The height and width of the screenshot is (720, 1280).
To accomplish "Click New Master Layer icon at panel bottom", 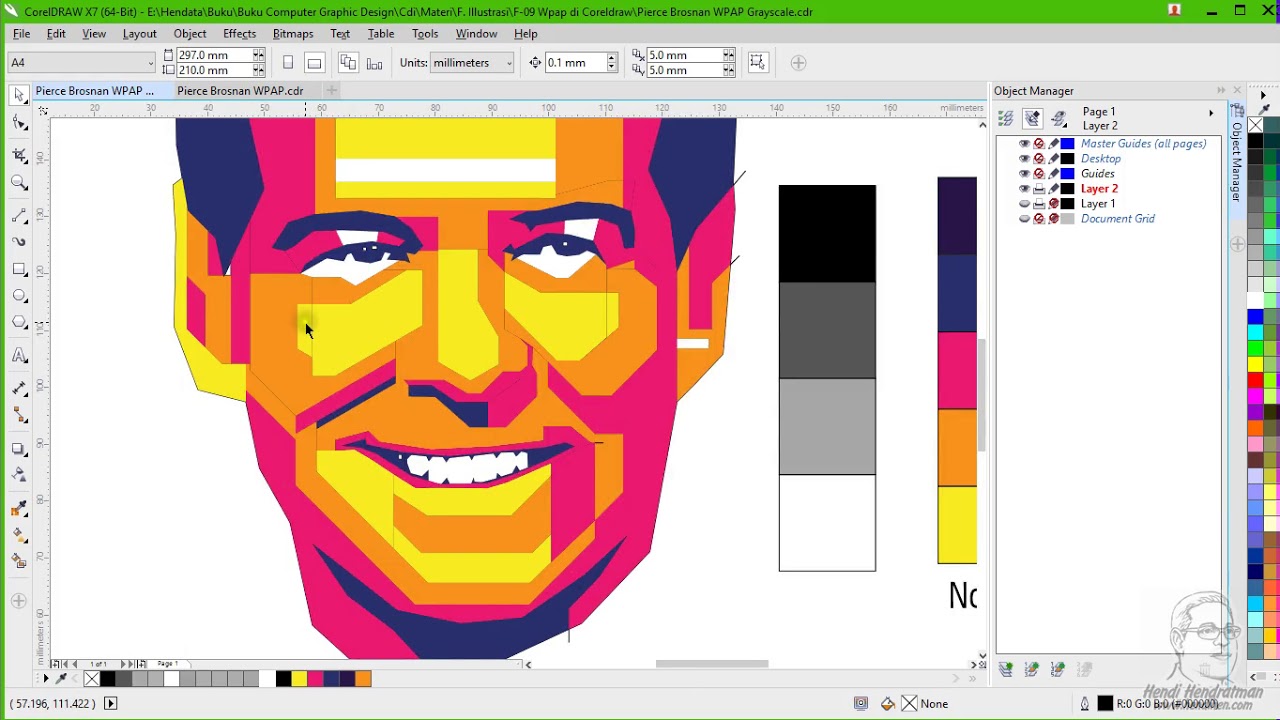I will tap(1032, 669).
